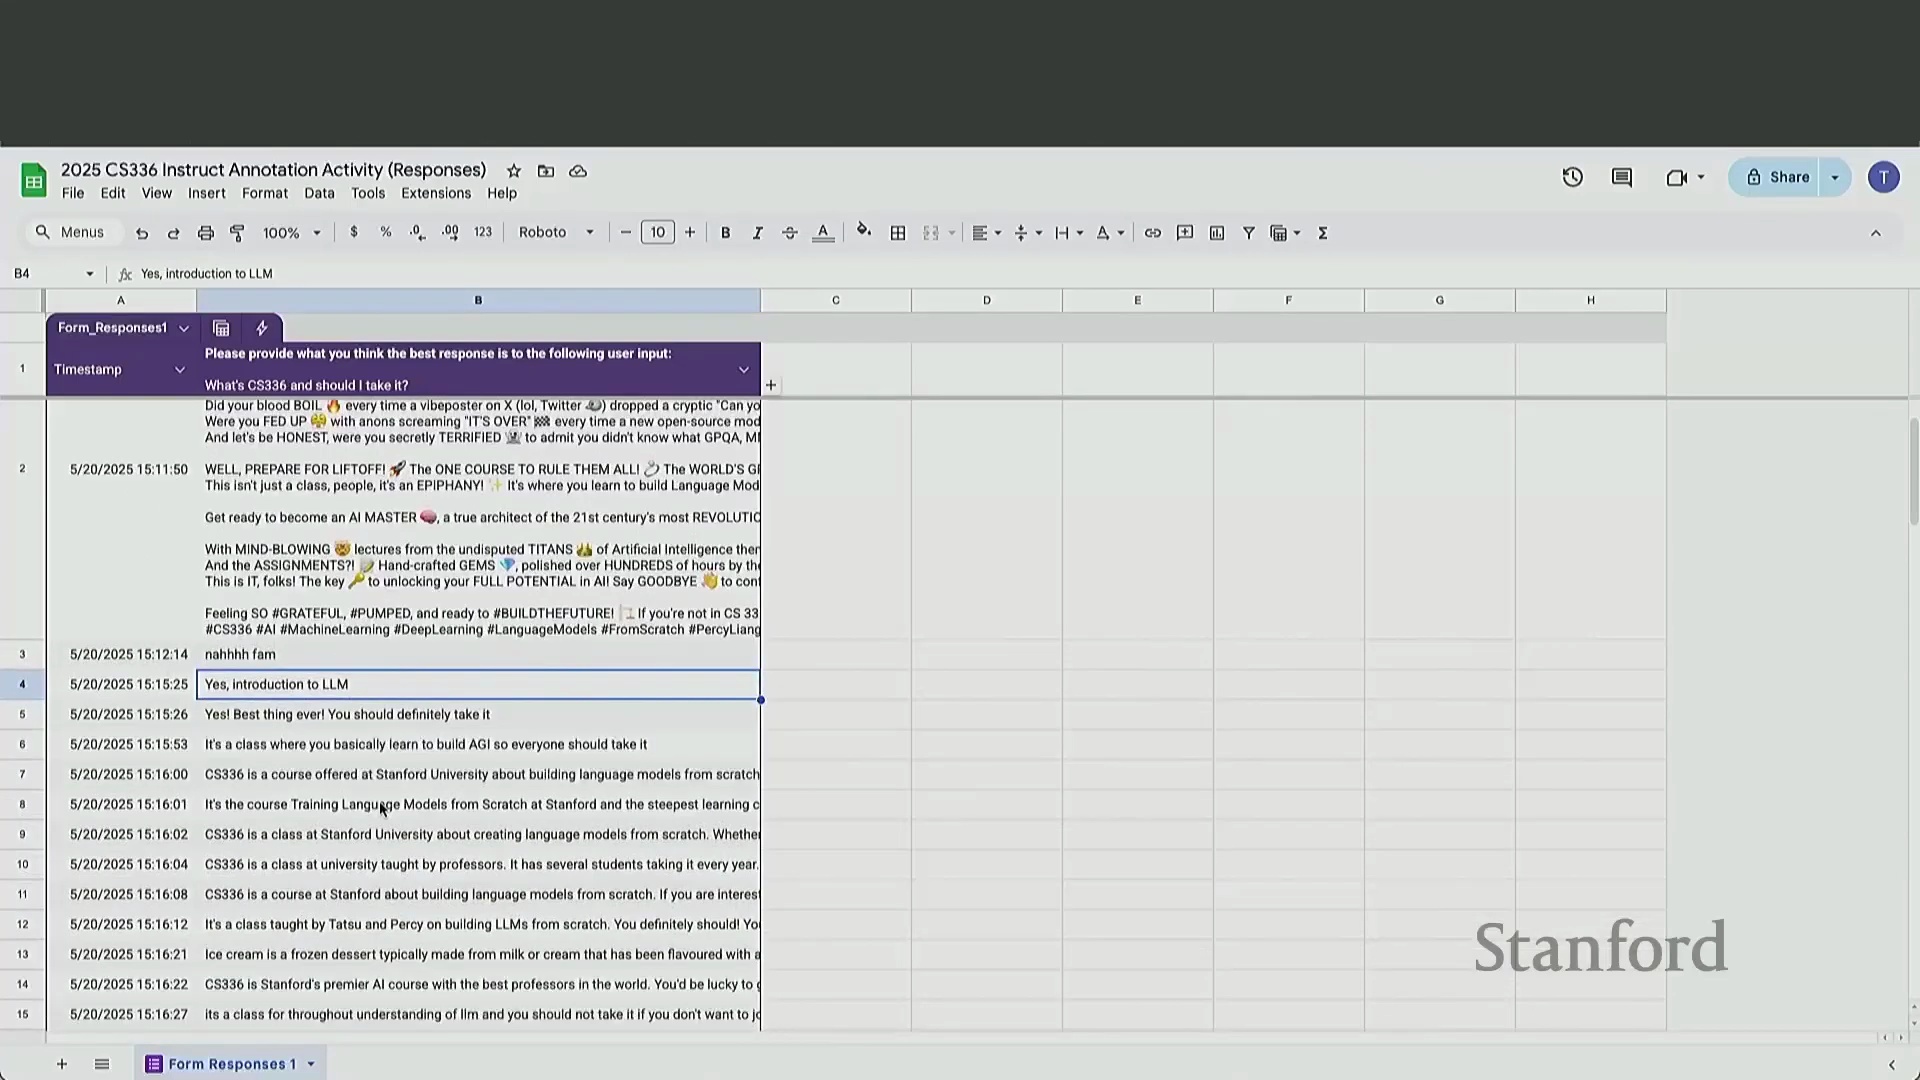Open the Roboto font dropdown
The image size is (1920, 1080).
pyautogui.click(x=556, y=233)
